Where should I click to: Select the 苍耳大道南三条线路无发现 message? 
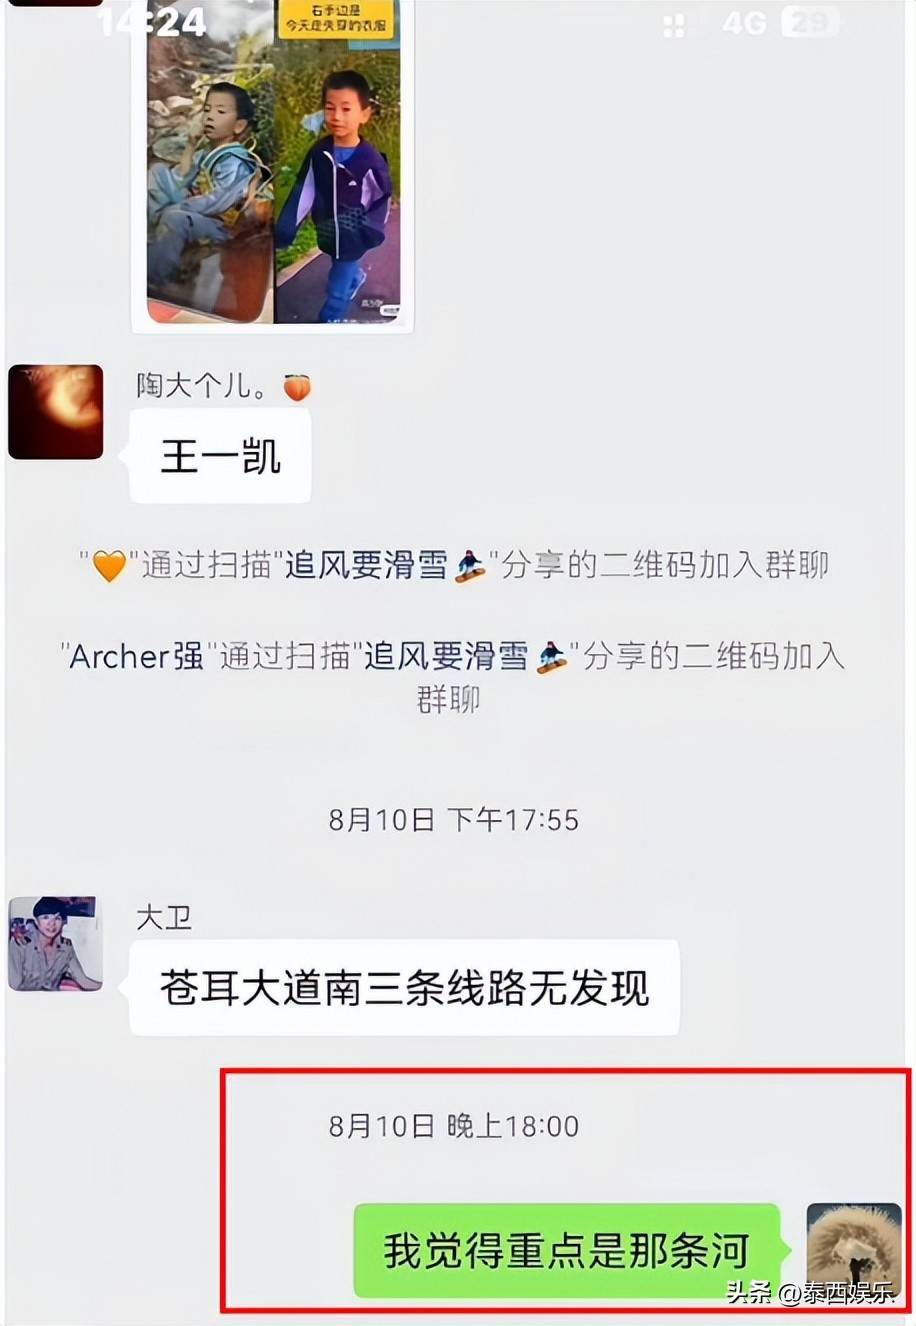pos(404,988)
